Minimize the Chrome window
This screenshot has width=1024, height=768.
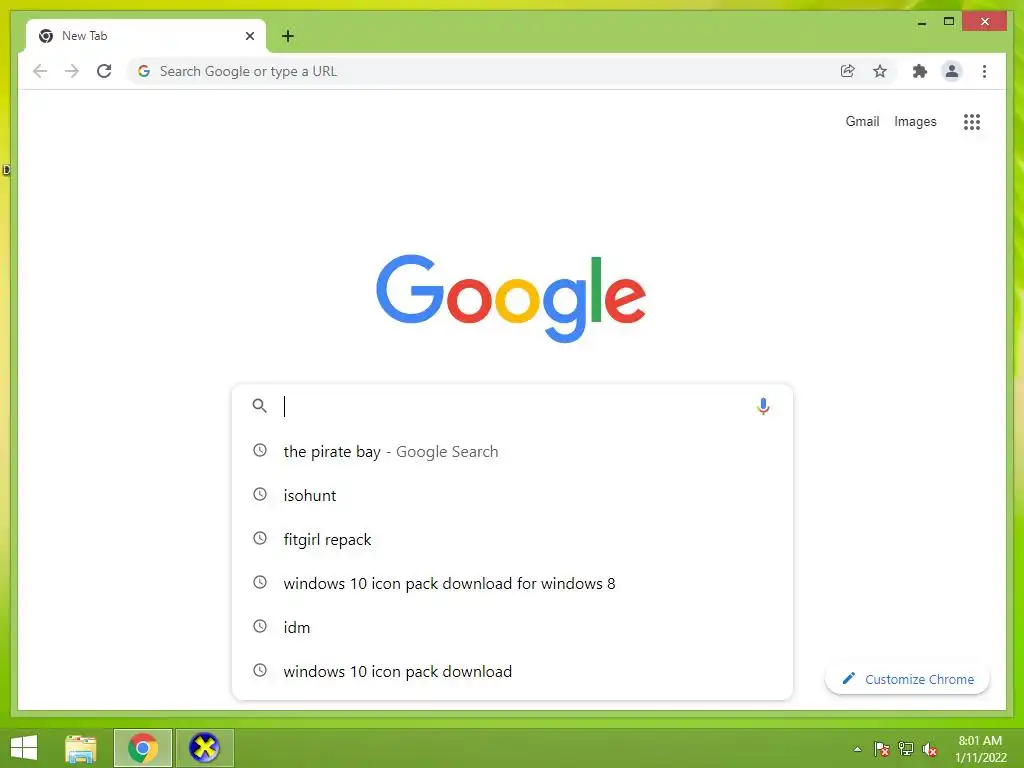point(921,22)
